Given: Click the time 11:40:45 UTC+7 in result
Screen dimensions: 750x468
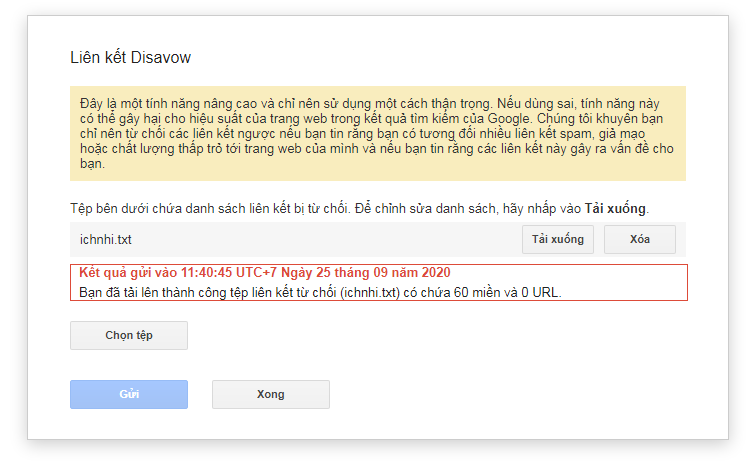Looking at the screenshot, I should [x=225, y=273].
